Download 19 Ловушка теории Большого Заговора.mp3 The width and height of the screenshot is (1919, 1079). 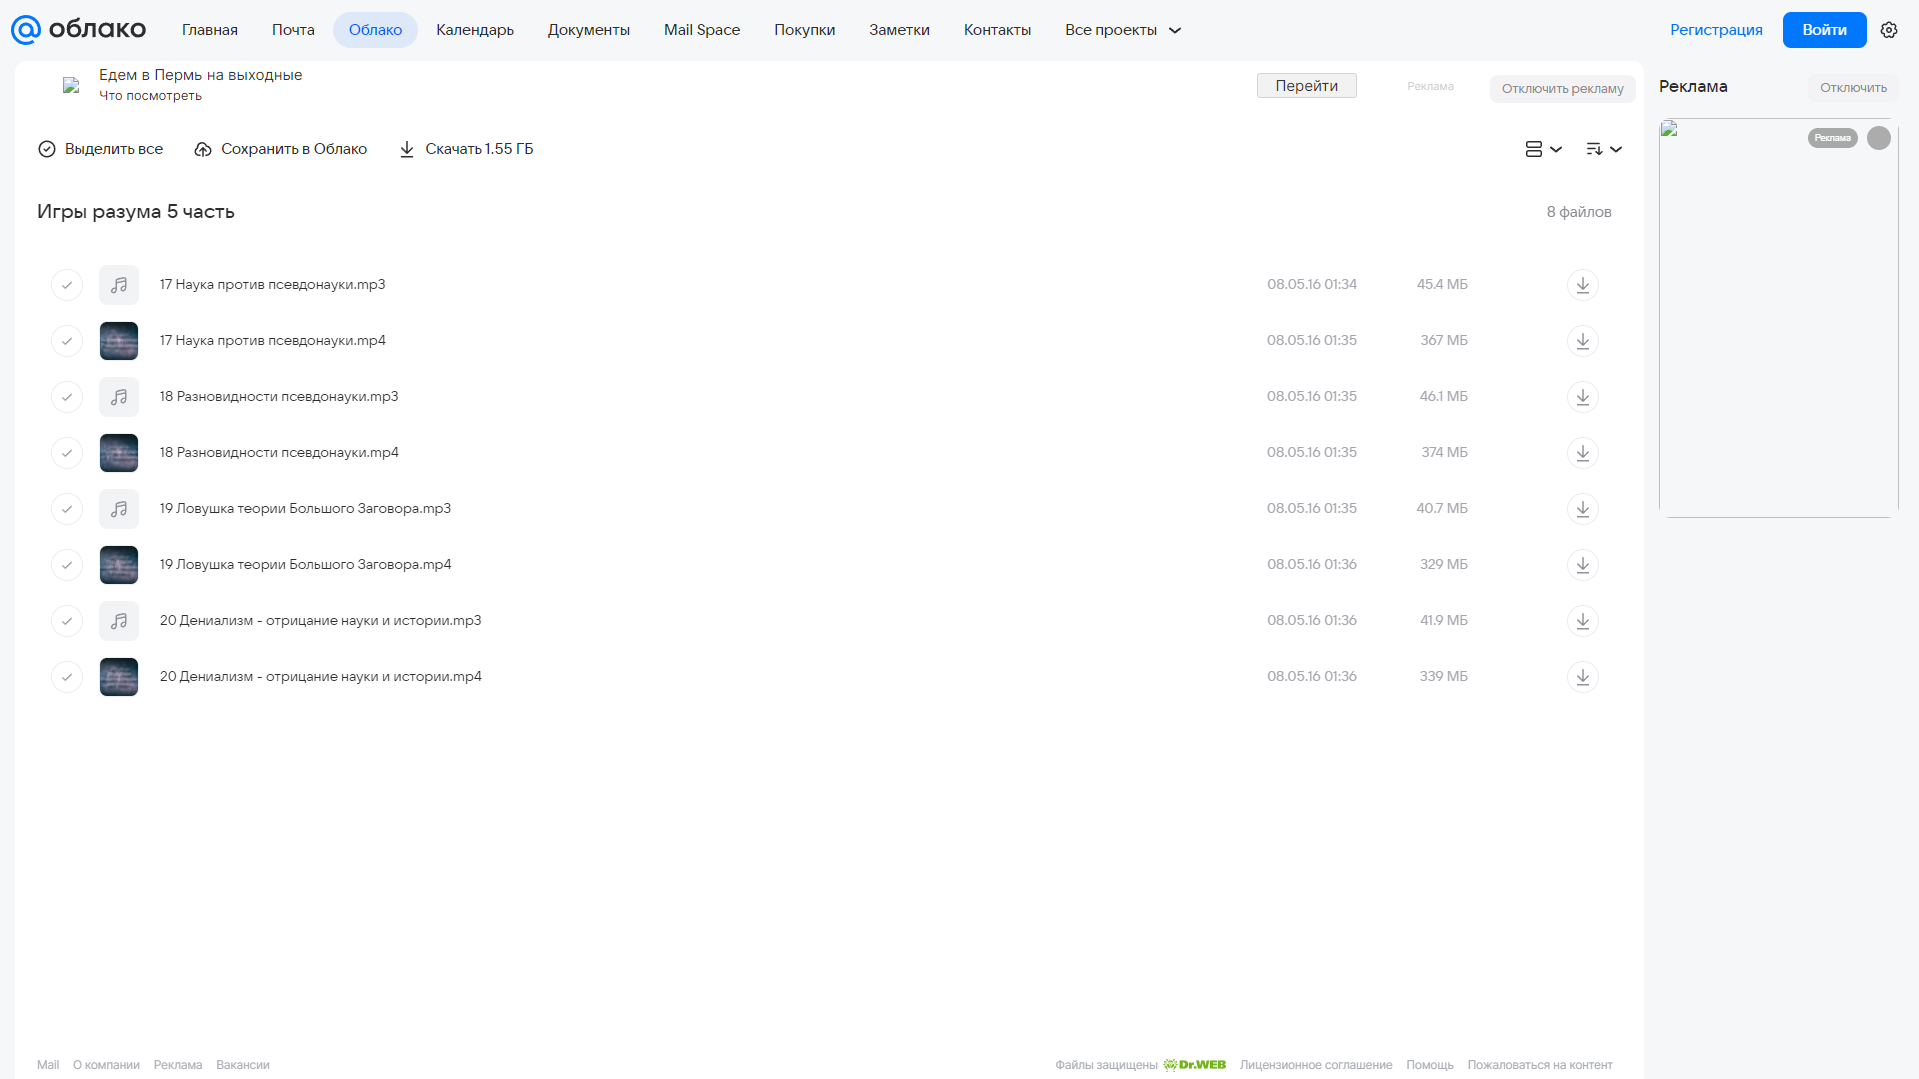tap(1582, 509)
